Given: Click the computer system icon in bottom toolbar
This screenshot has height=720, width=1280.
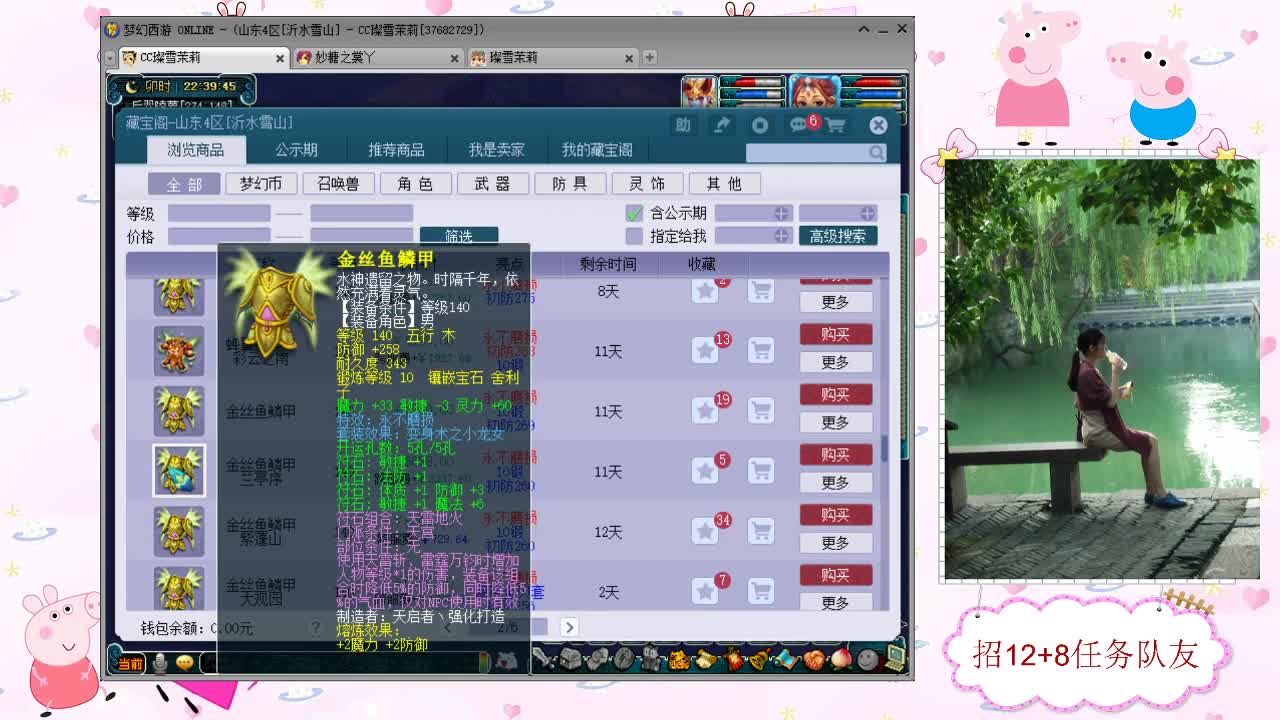Looking at the screenshot, I should point(895,659).
